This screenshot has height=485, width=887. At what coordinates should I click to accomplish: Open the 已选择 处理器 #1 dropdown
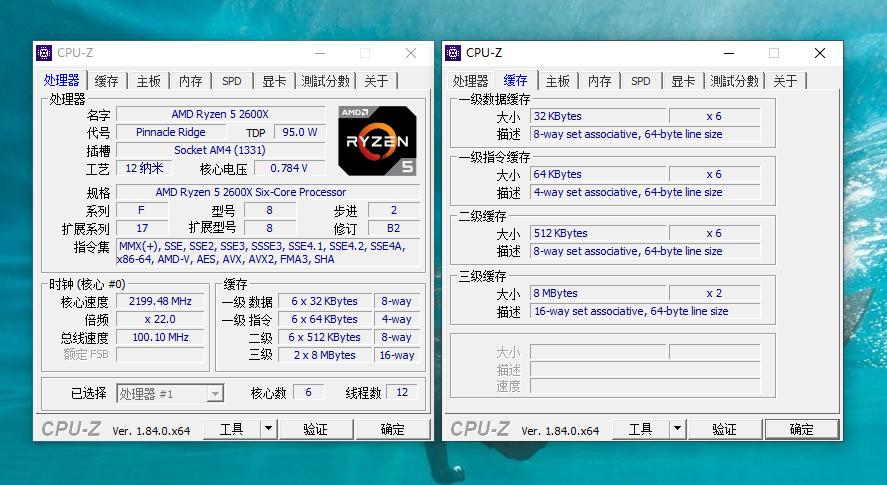click(170, 393)
